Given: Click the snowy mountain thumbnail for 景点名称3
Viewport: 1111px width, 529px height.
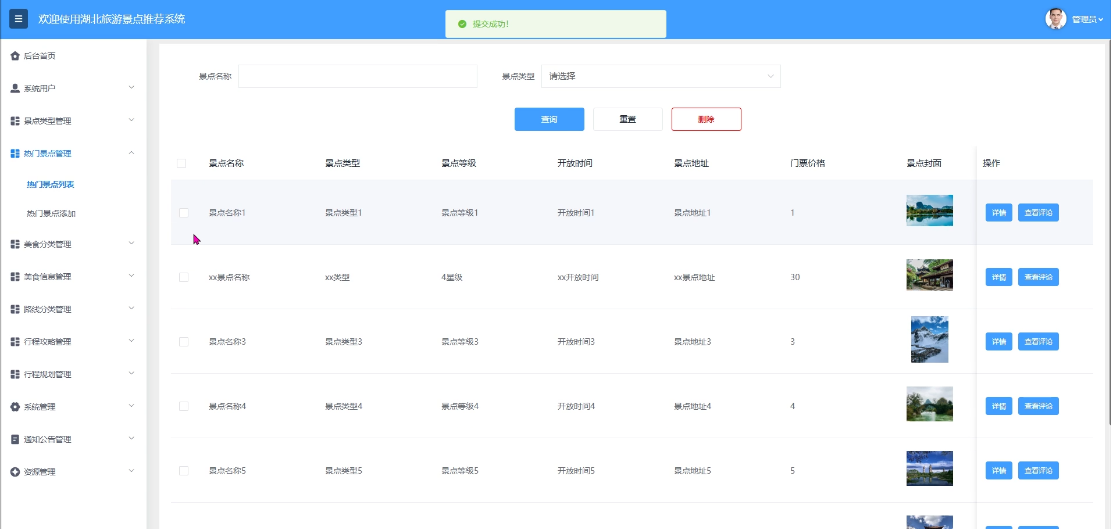Looking at the screenshot, I should [930, 339].
